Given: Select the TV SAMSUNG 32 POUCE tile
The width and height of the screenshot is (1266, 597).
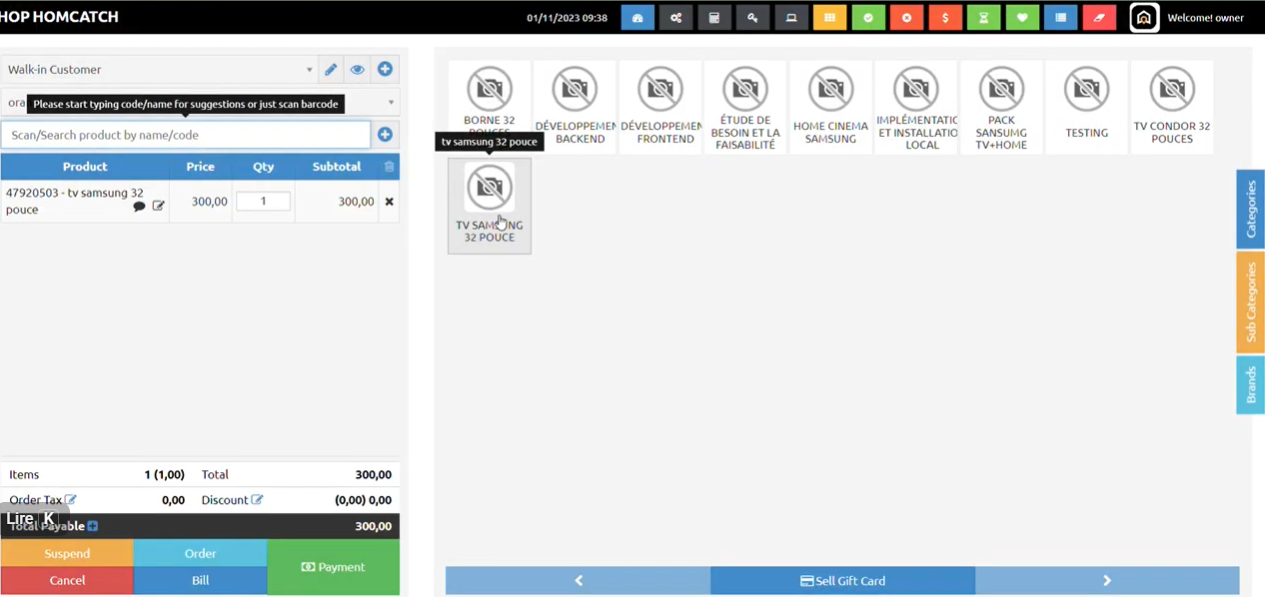Looking at the screenshot, I should point(490,206).
